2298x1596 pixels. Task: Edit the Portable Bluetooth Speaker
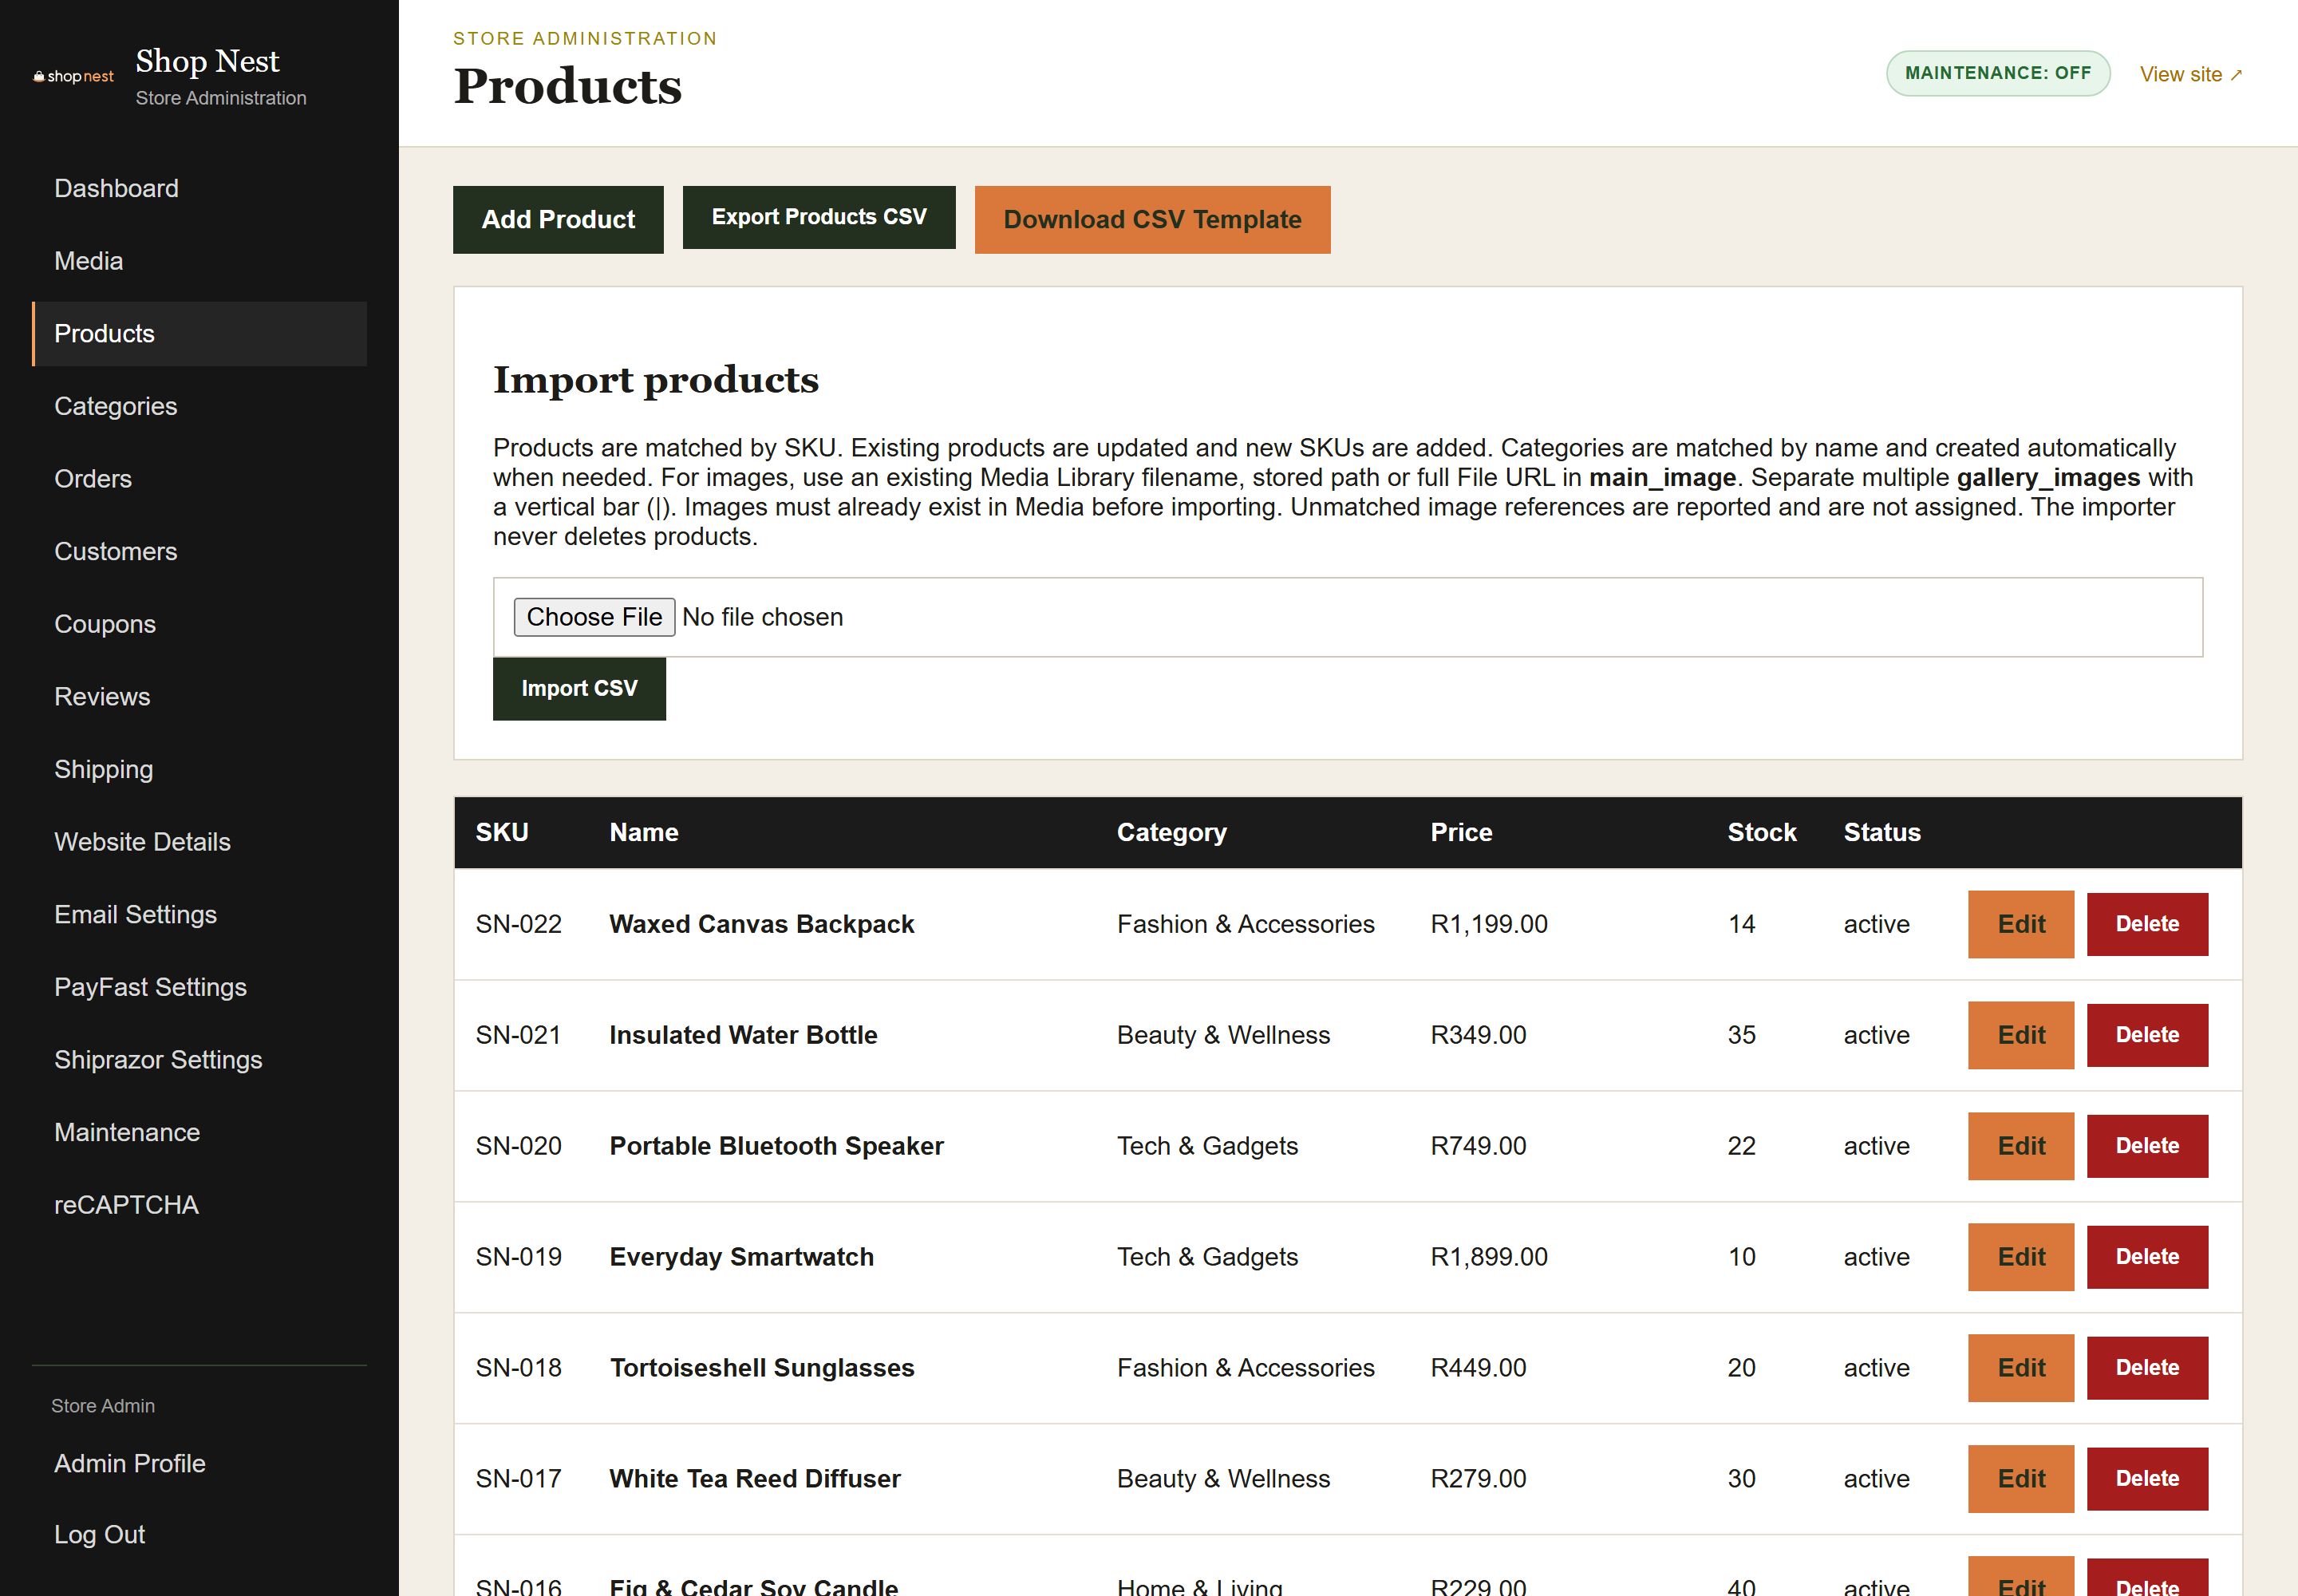[x=2021, y=1146]
